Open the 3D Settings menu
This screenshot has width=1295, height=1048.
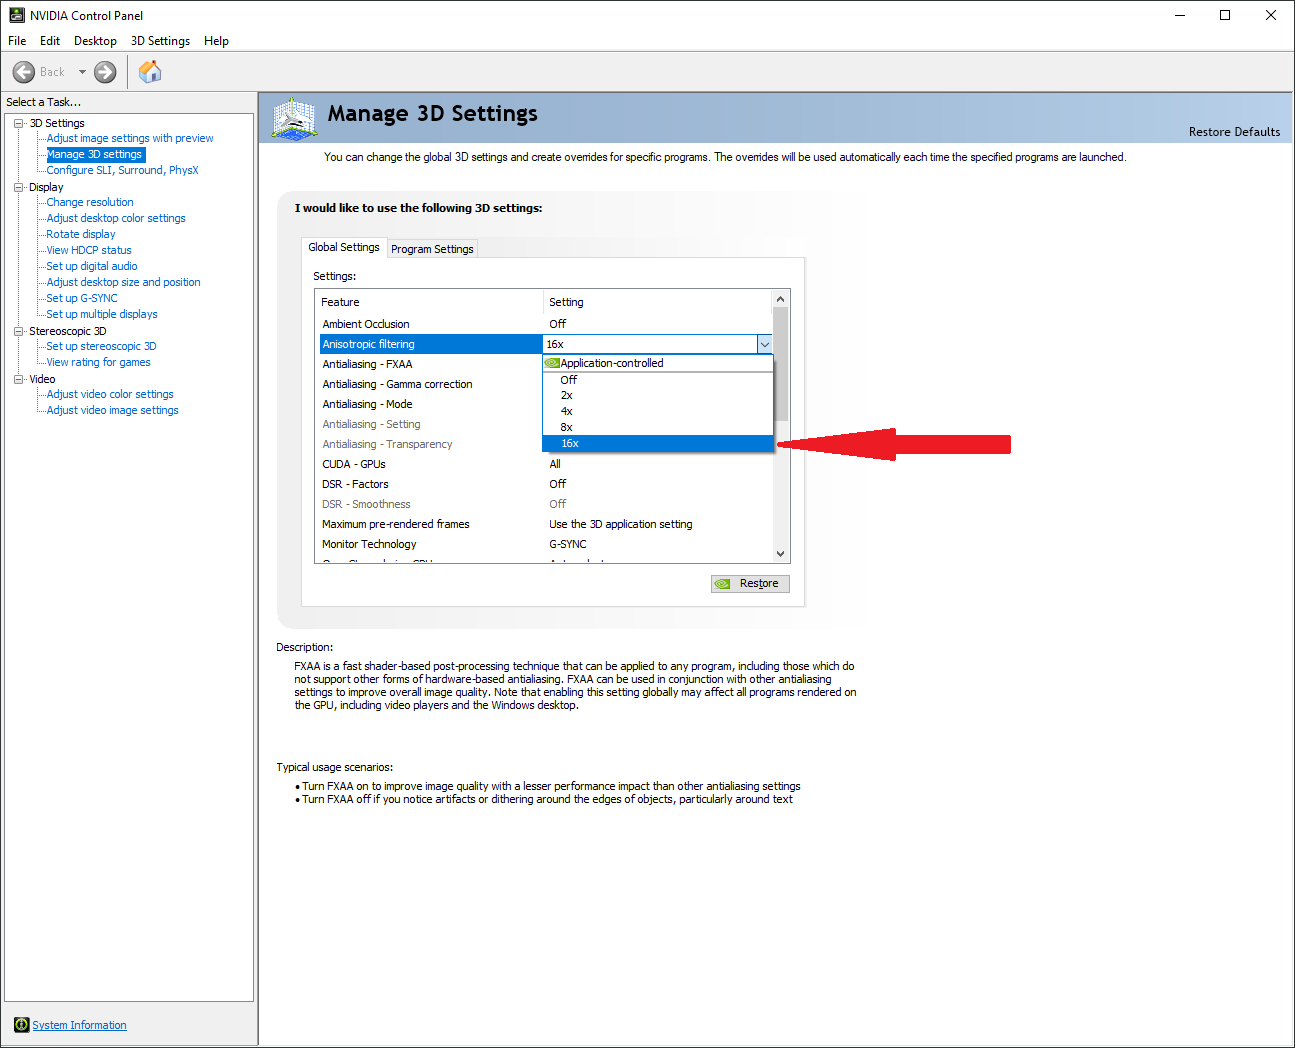(160, 41)
